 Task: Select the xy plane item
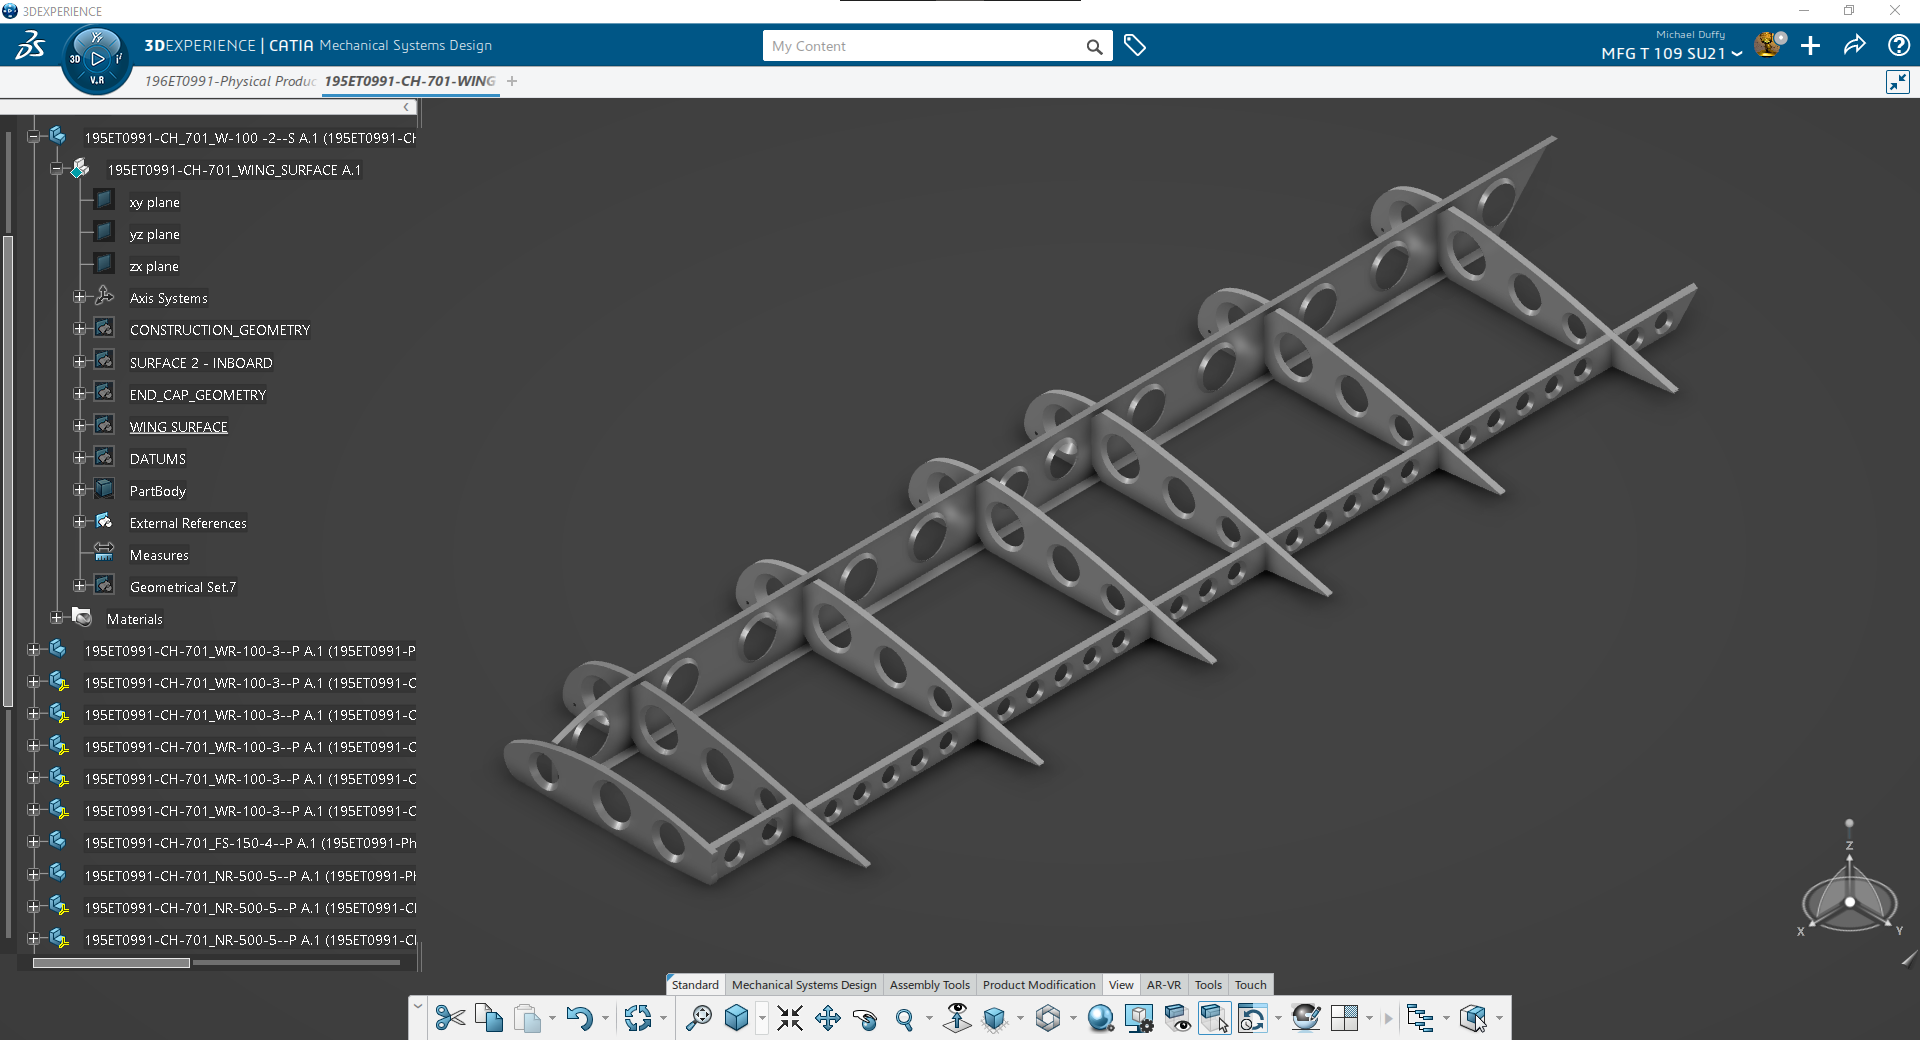click(x=154, y=202)
